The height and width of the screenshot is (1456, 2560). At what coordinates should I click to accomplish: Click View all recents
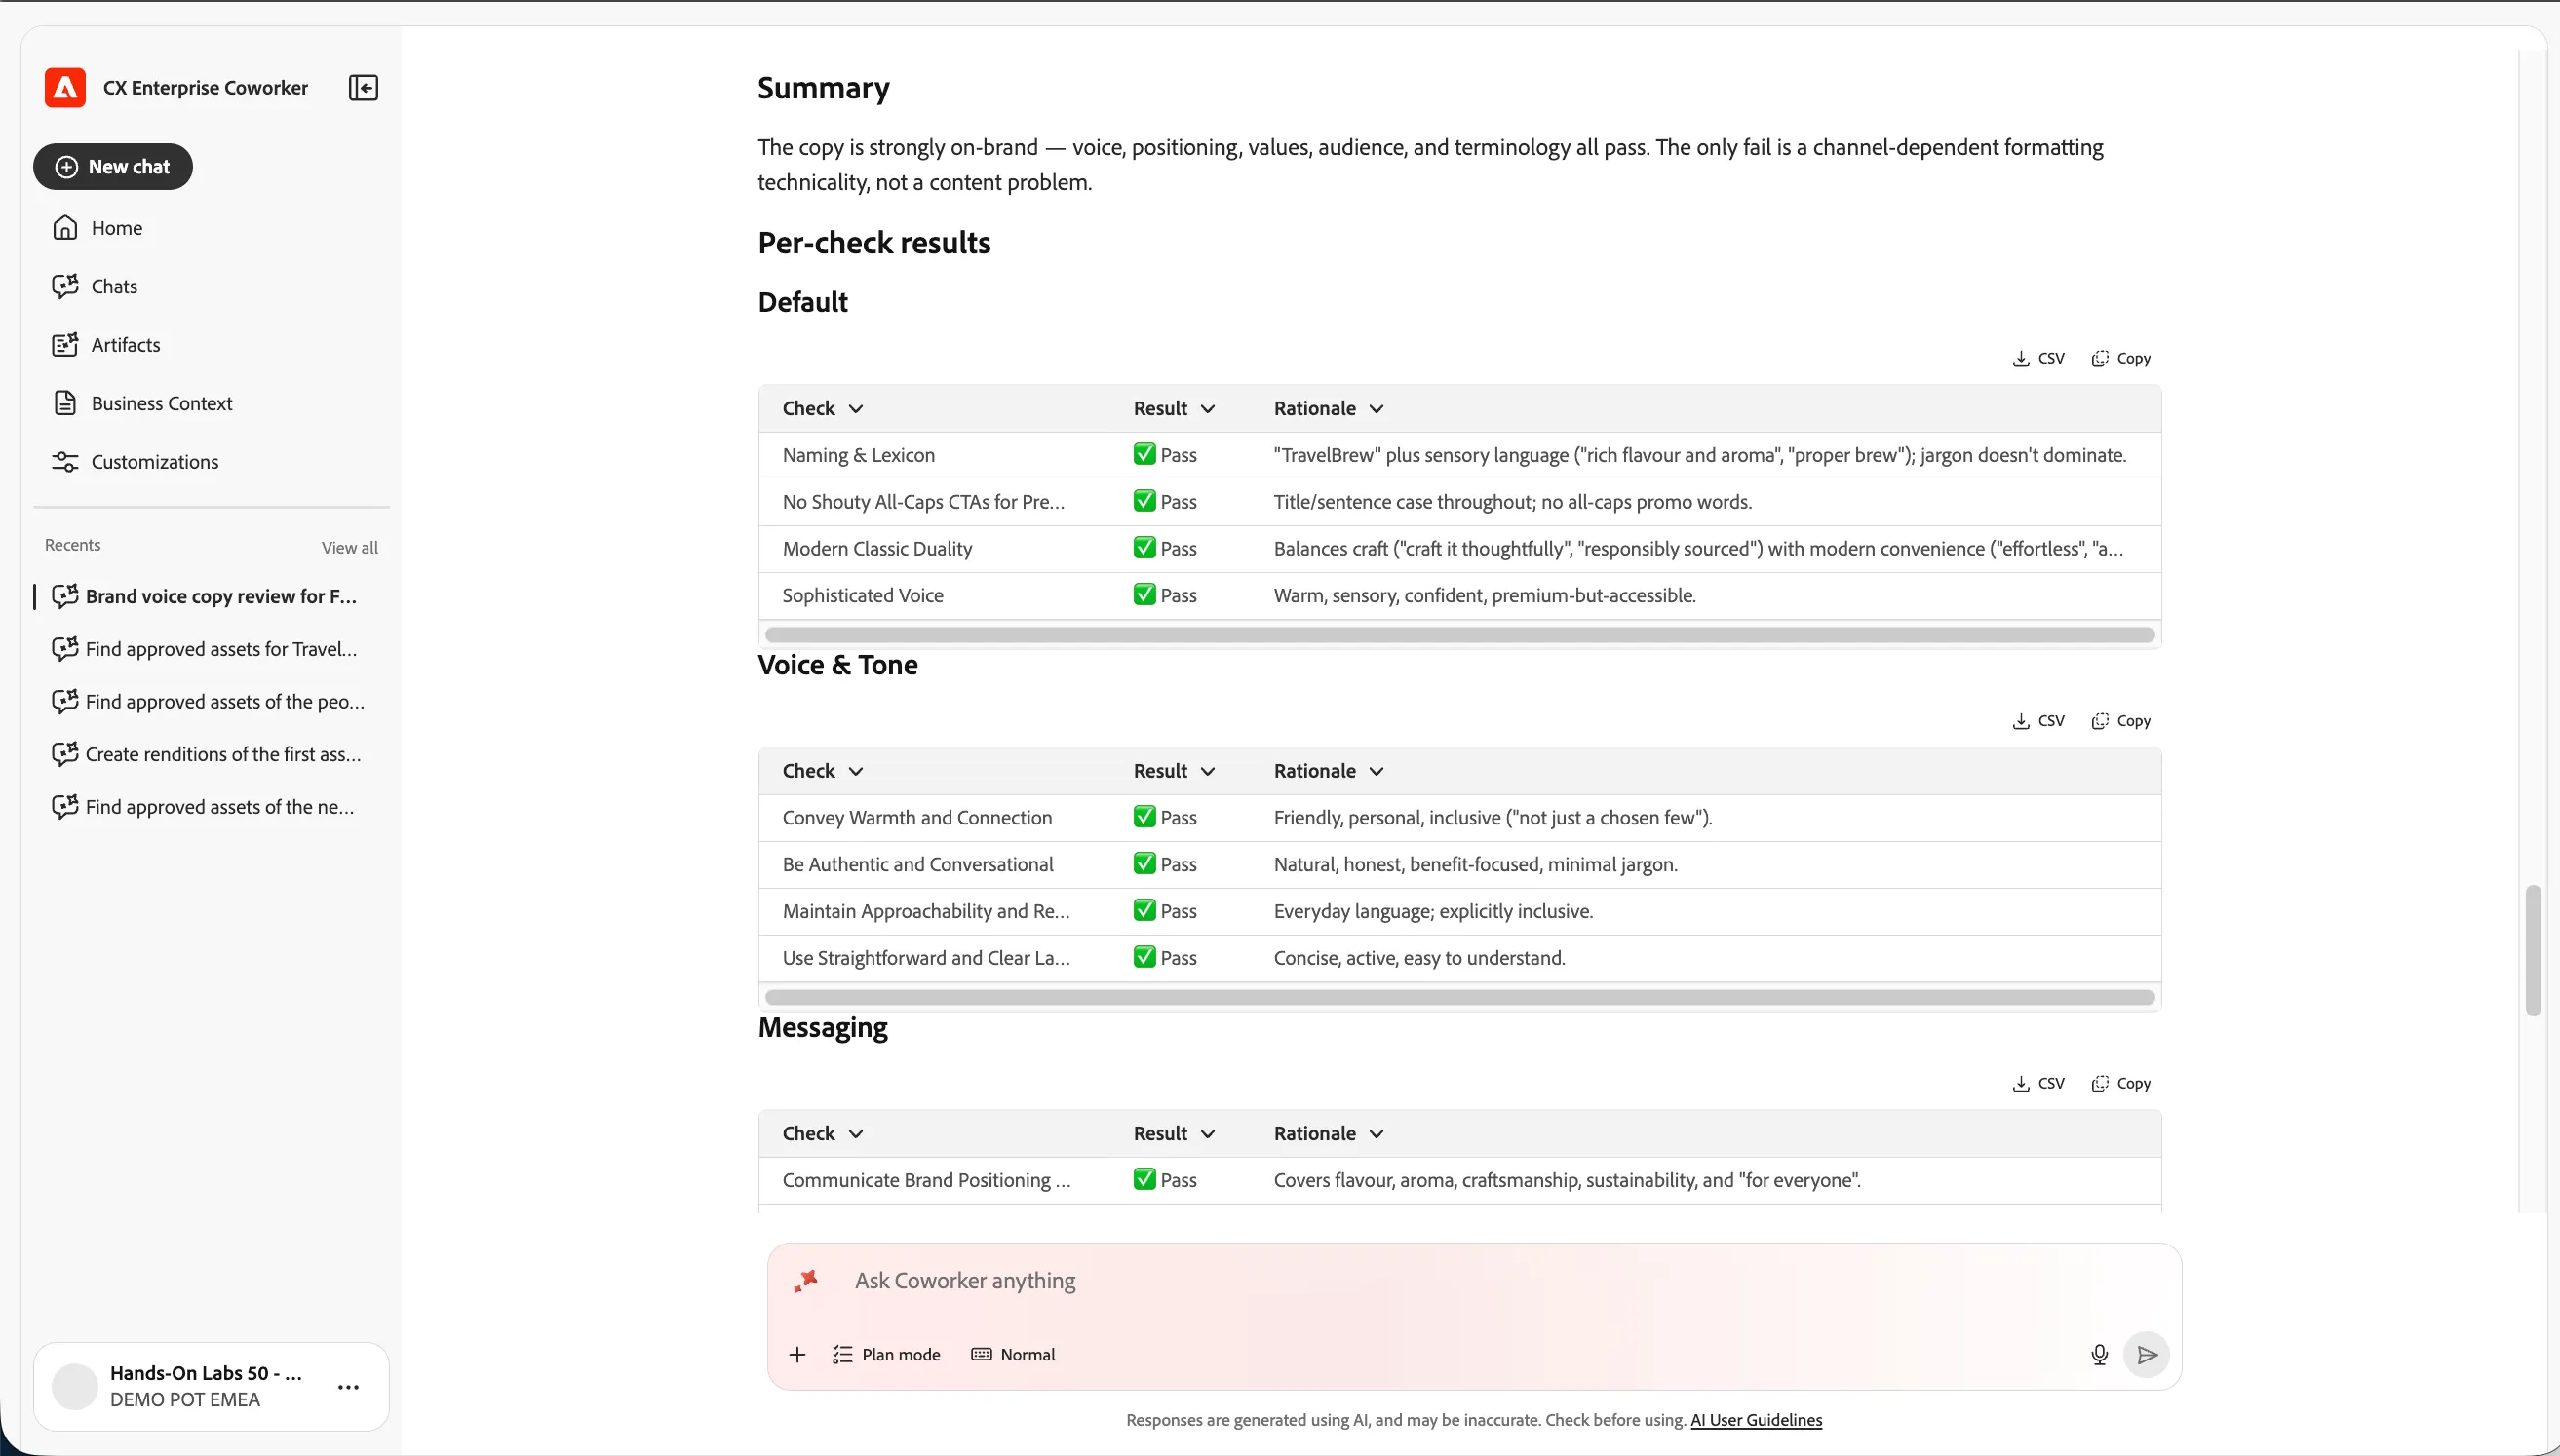coord(350,547)
